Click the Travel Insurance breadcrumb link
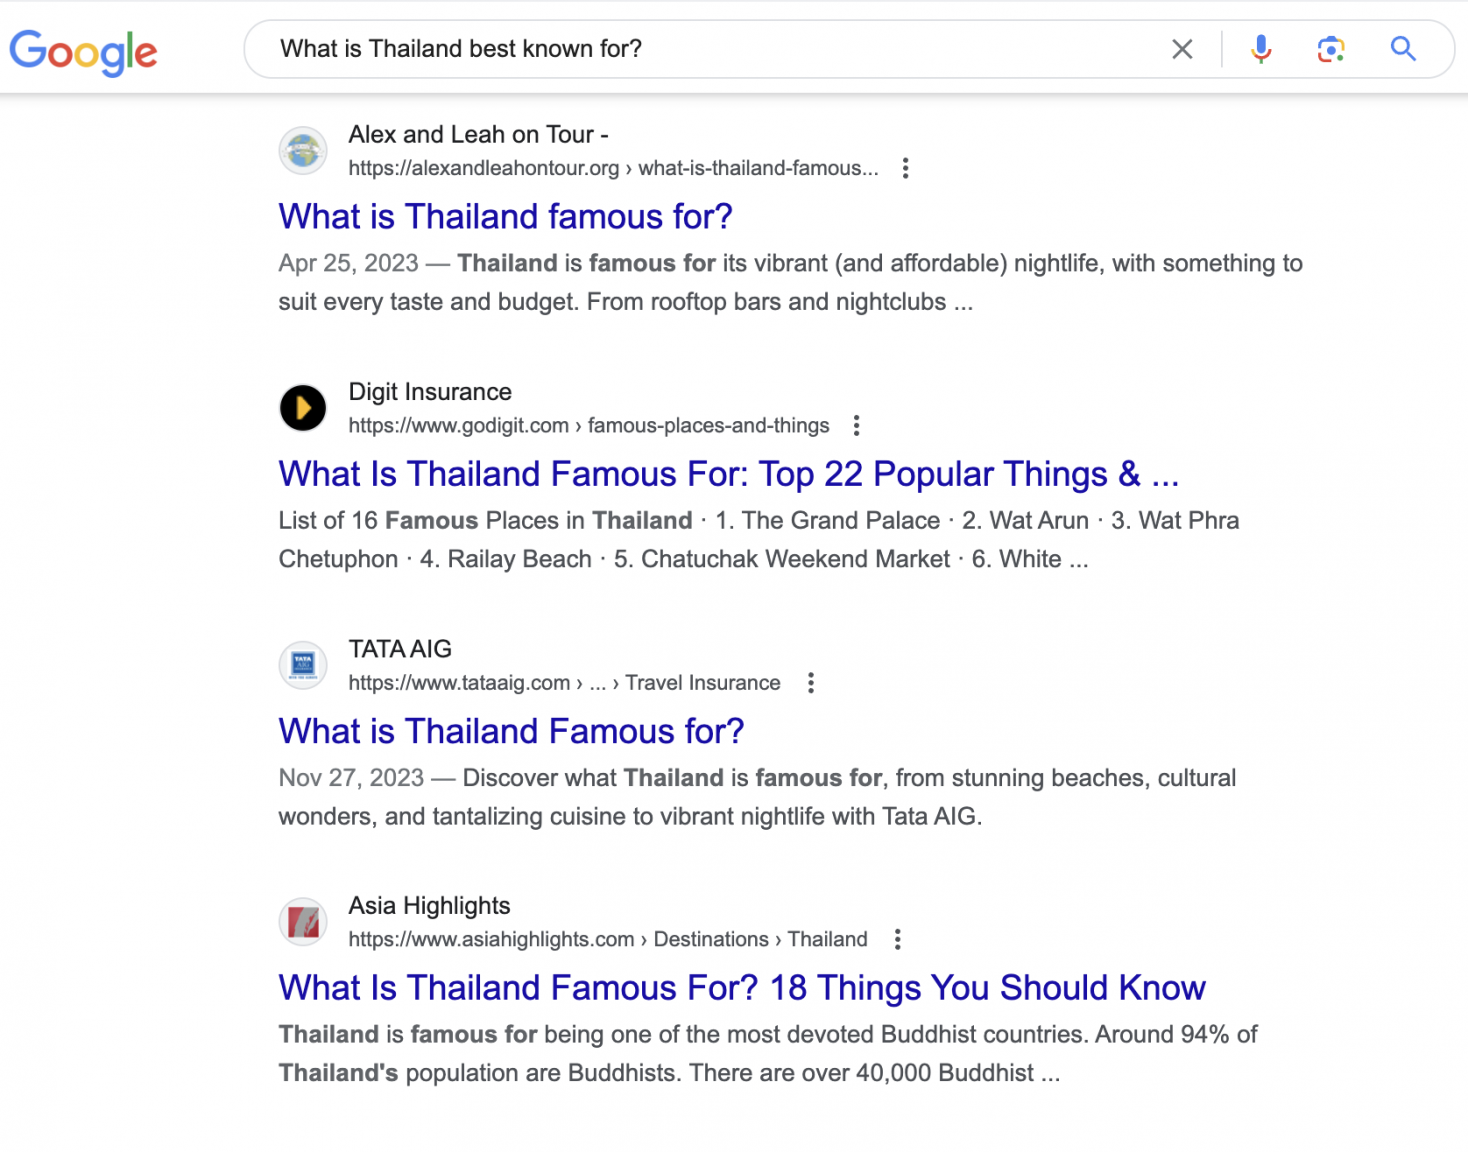Viewport: 1468px width, 1152px height. point(703,682)
